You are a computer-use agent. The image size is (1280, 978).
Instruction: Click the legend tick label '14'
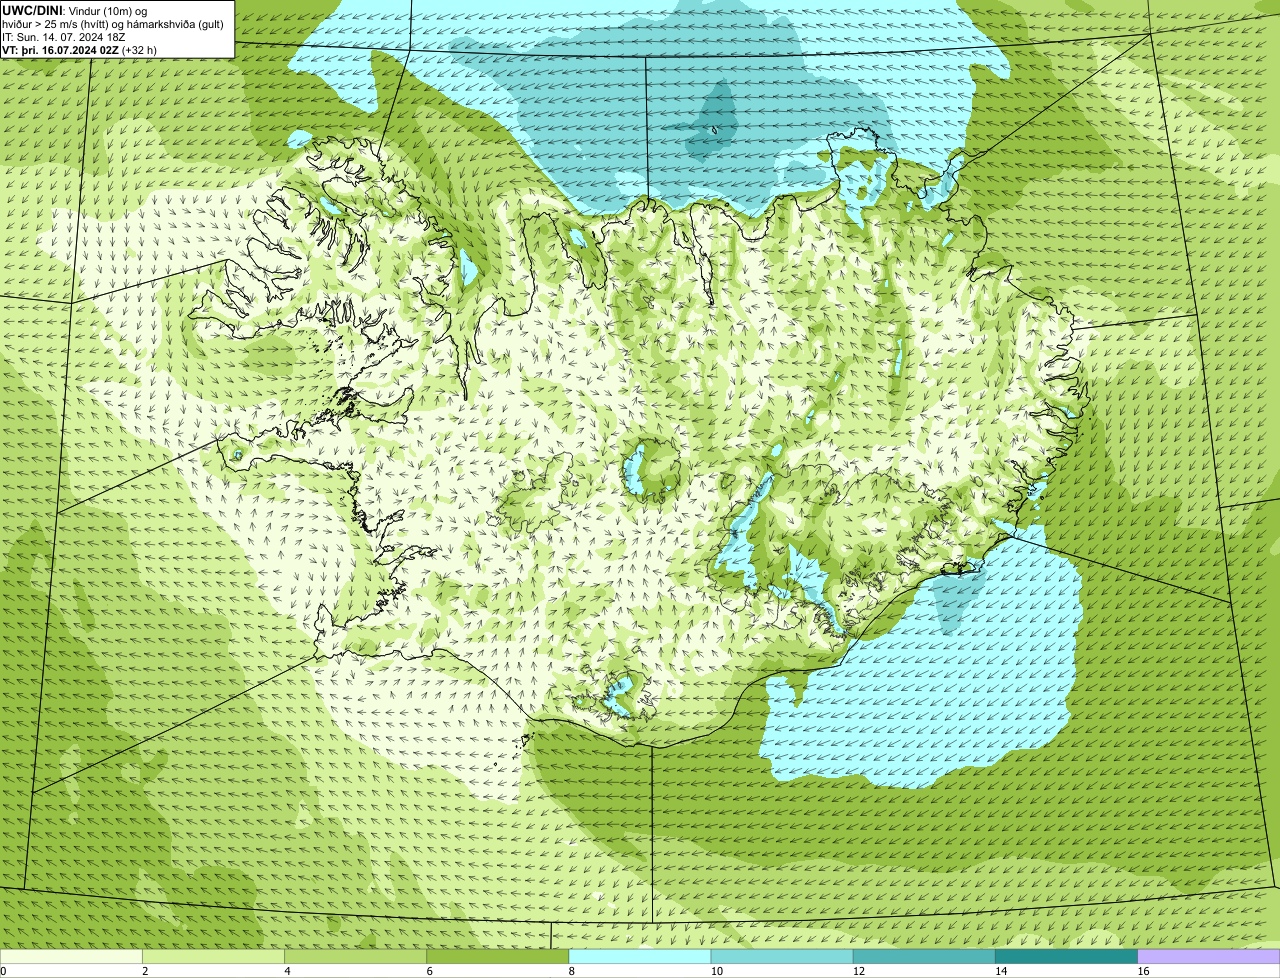pyautogui.click(x=1000, y=971)
